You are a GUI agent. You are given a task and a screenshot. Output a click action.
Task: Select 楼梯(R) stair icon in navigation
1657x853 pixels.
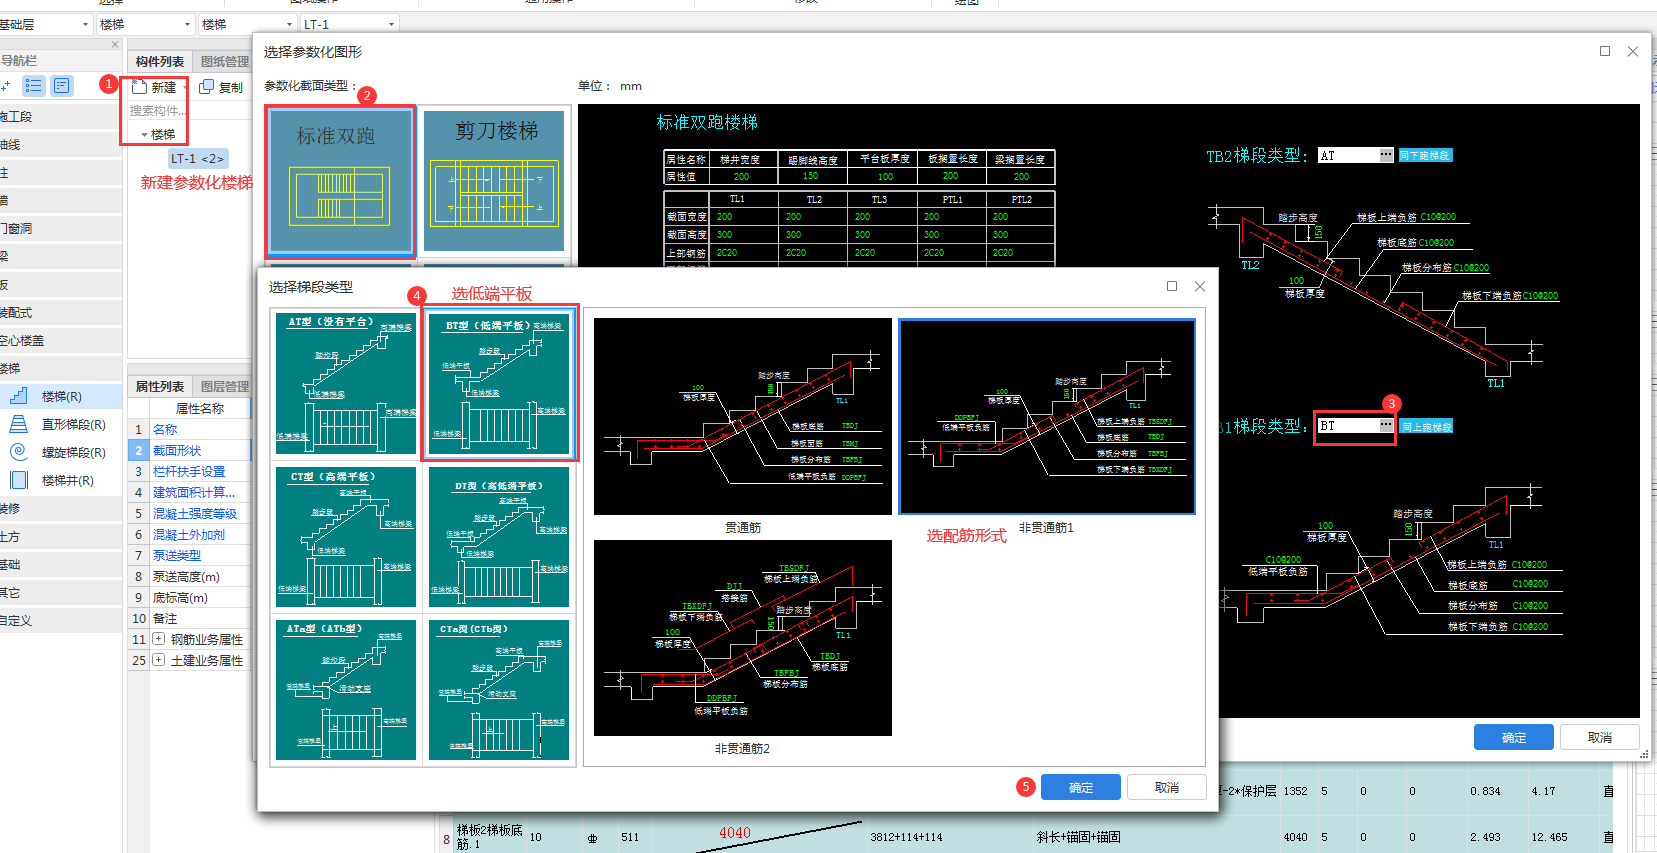19,396
